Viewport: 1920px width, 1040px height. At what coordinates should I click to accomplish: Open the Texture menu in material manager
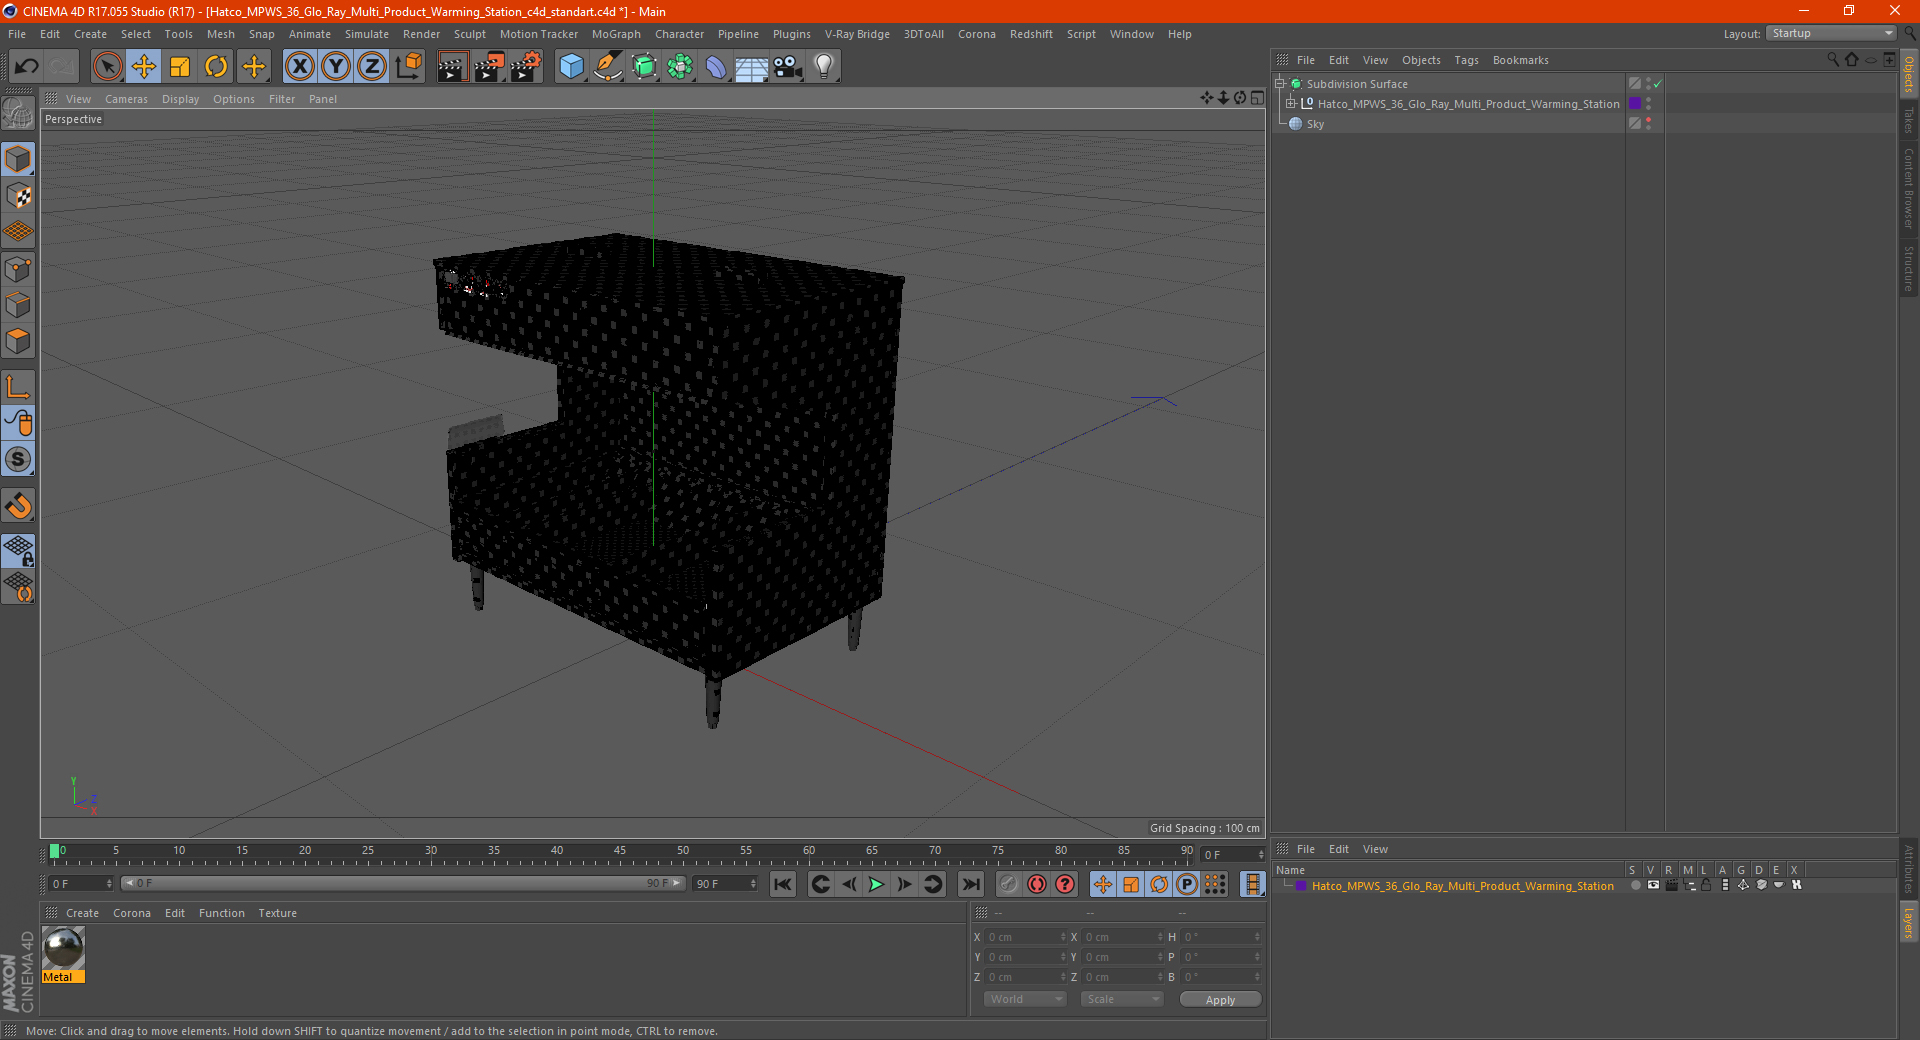pyautogui.click(x=277, y=913)
